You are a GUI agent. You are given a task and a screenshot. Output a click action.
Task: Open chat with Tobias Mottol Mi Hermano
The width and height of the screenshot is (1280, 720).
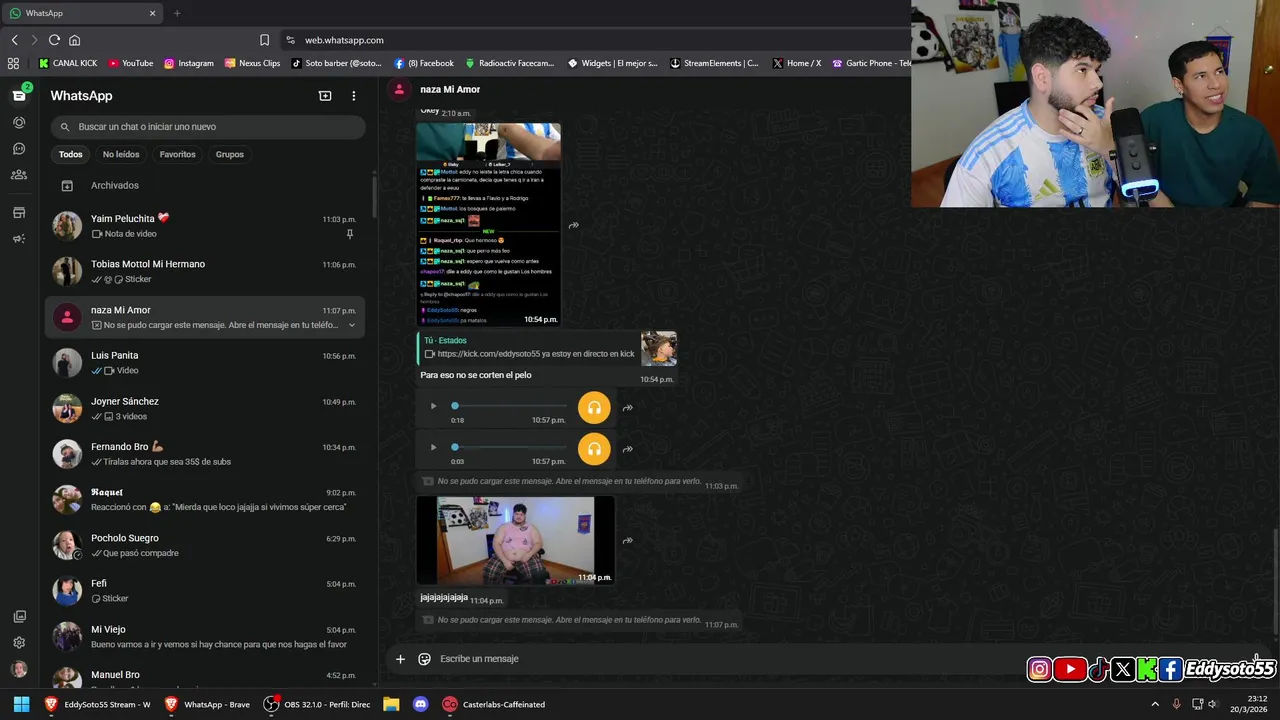[x=205, y=272]
